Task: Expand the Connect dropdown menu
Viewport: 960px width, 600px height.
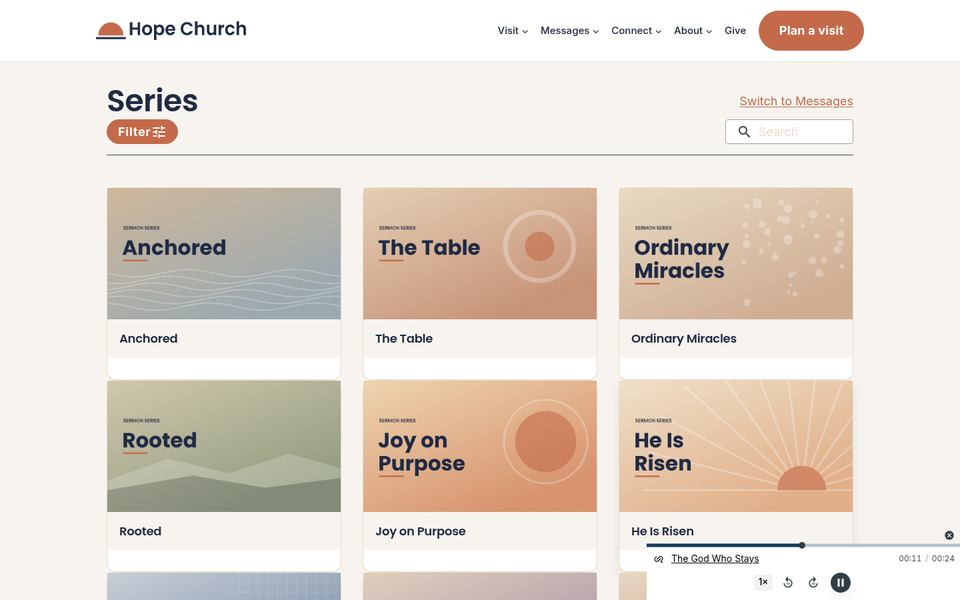Action: 636,31
